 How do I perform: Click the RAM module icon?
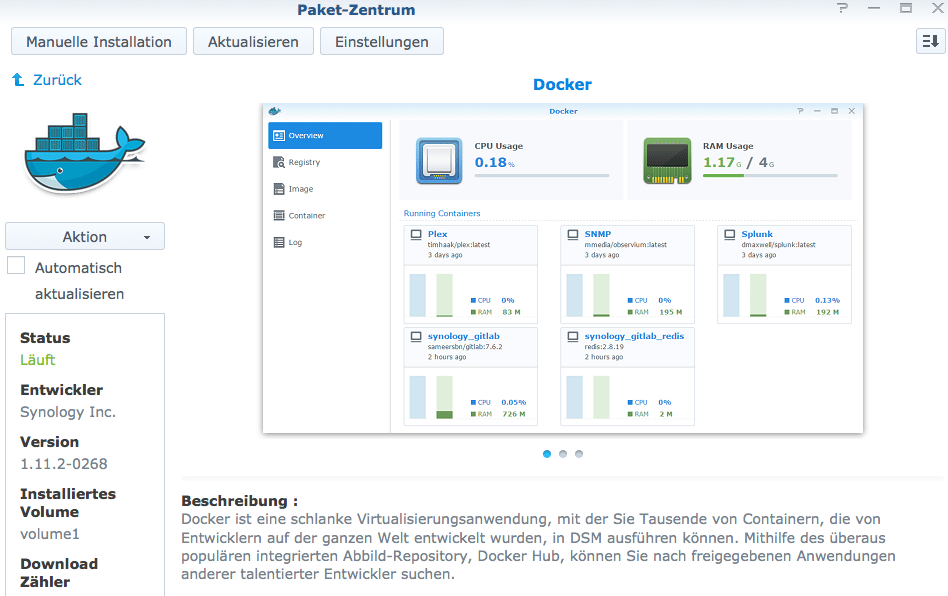(667, 161)
